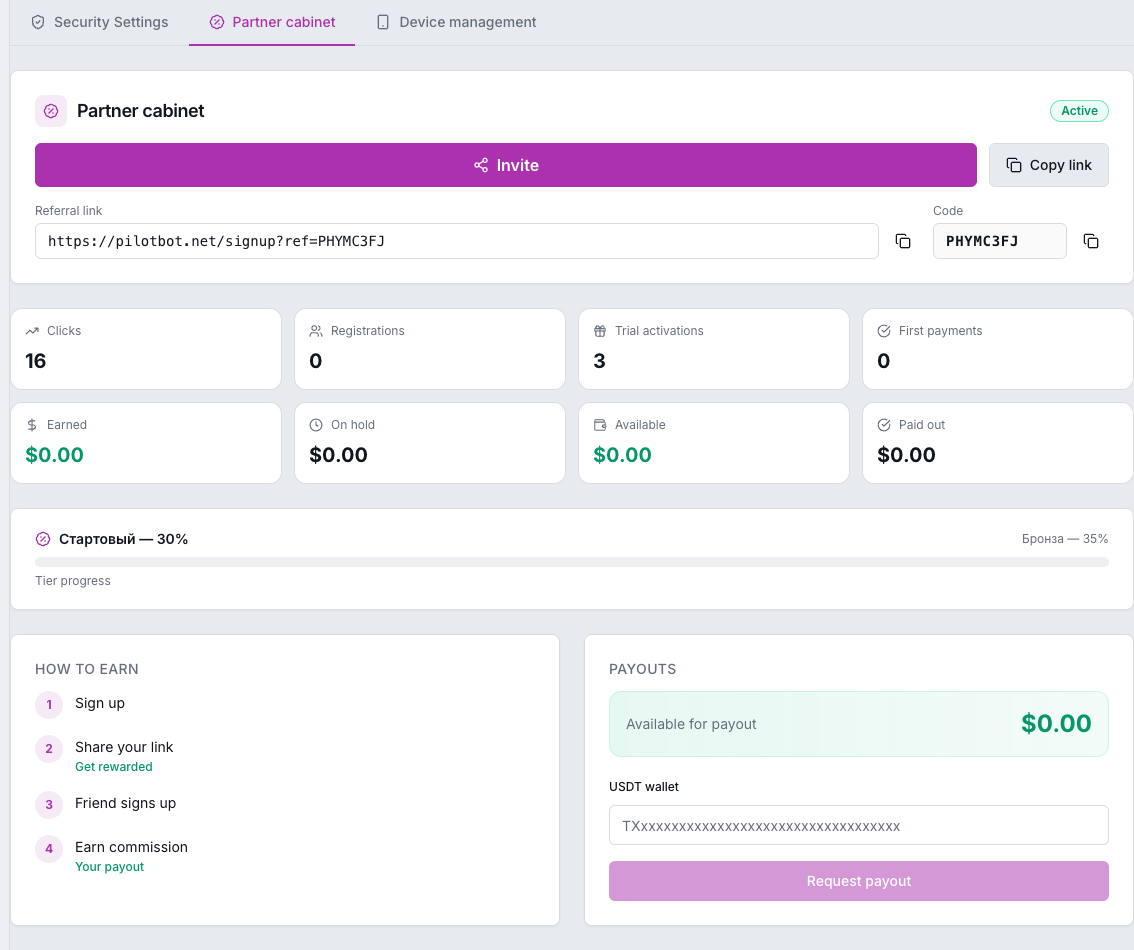
Task: Click the Your payout text
Action: click(109, 866)
